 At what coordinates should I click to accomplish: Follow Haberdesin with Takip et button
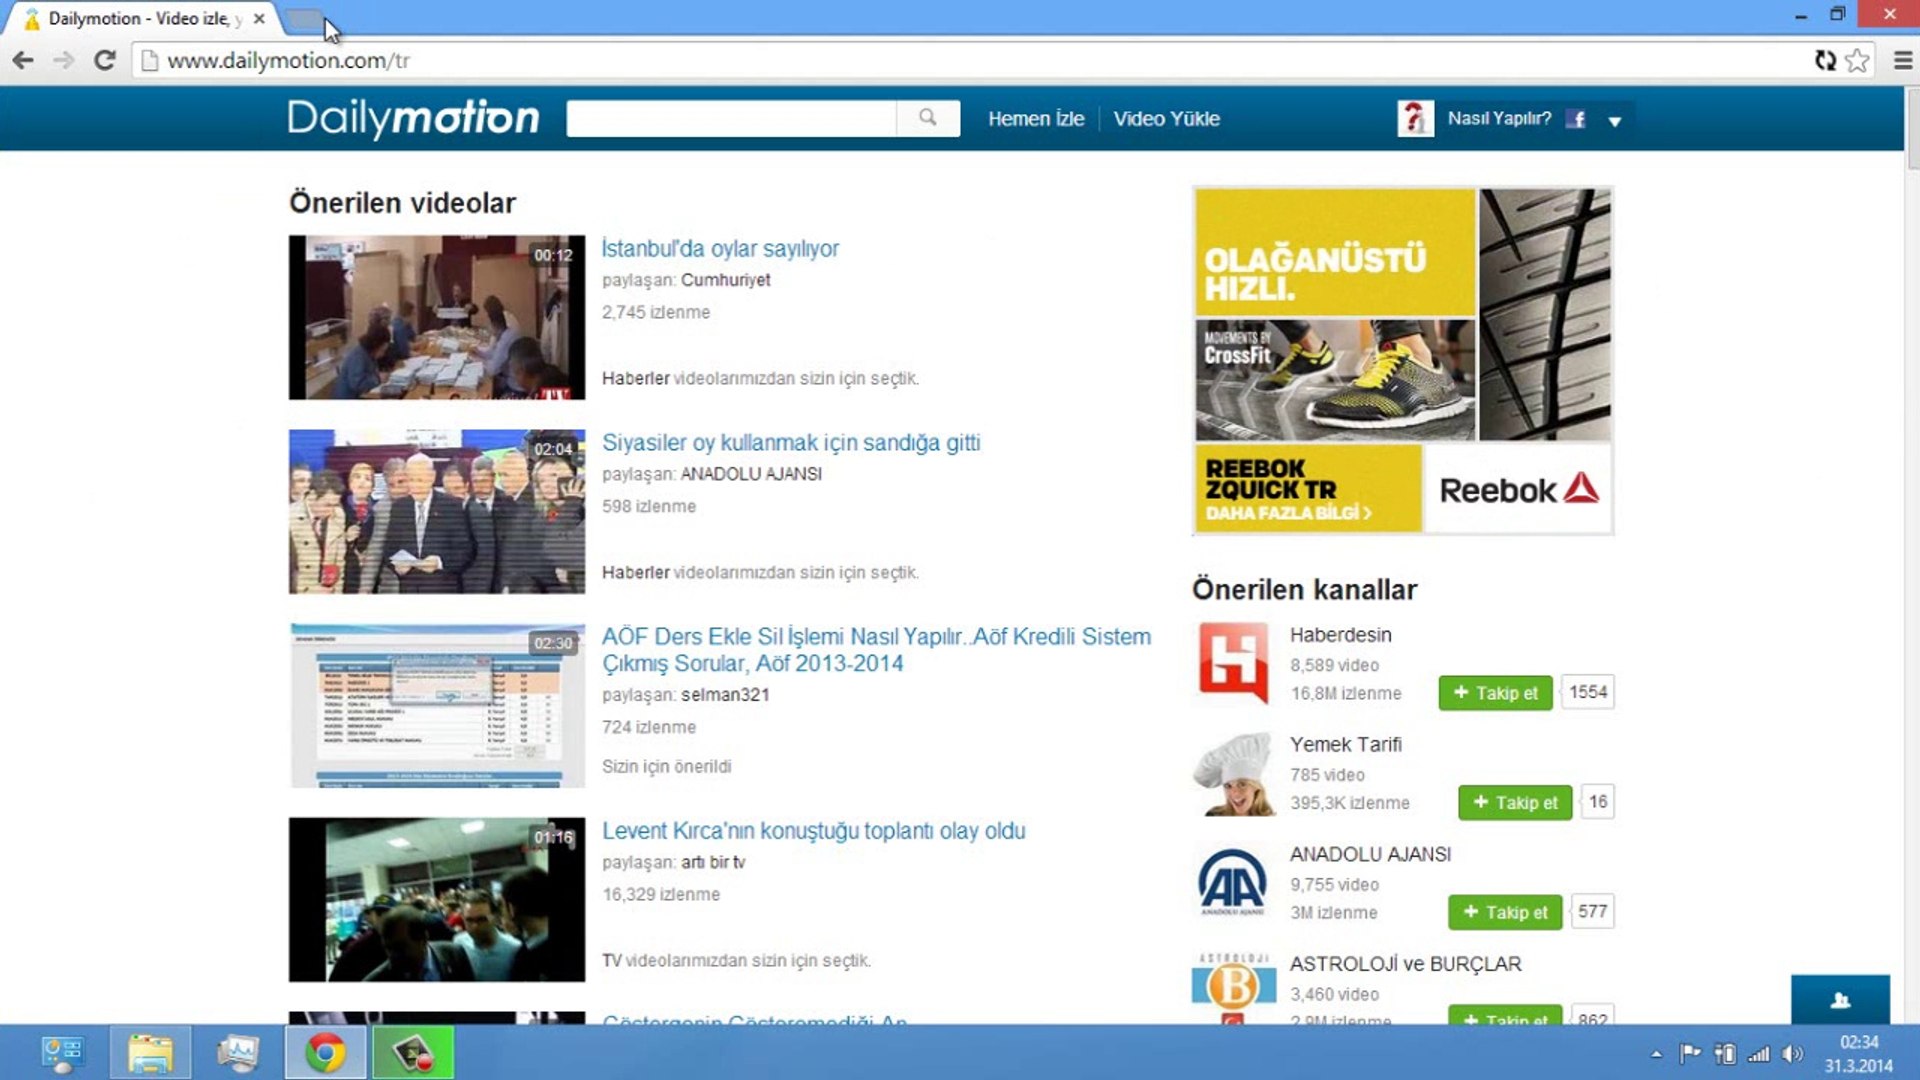click(1495, 693)
